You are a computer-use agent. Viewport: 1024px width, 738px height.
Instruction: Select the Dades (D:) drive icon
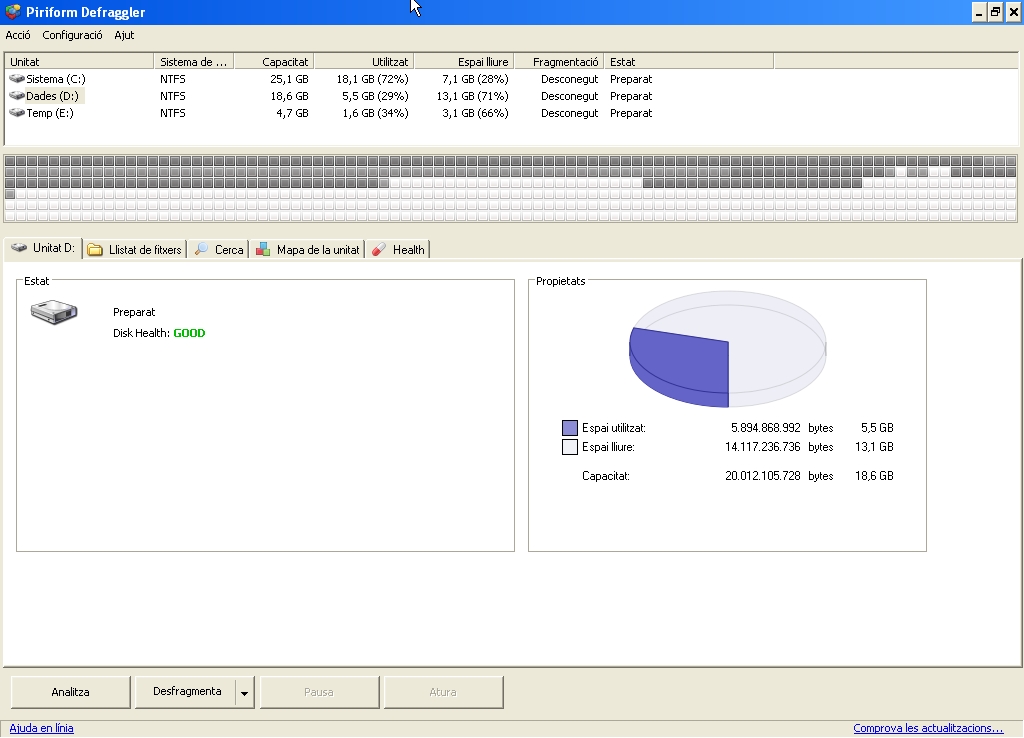[x=17, y=96]
